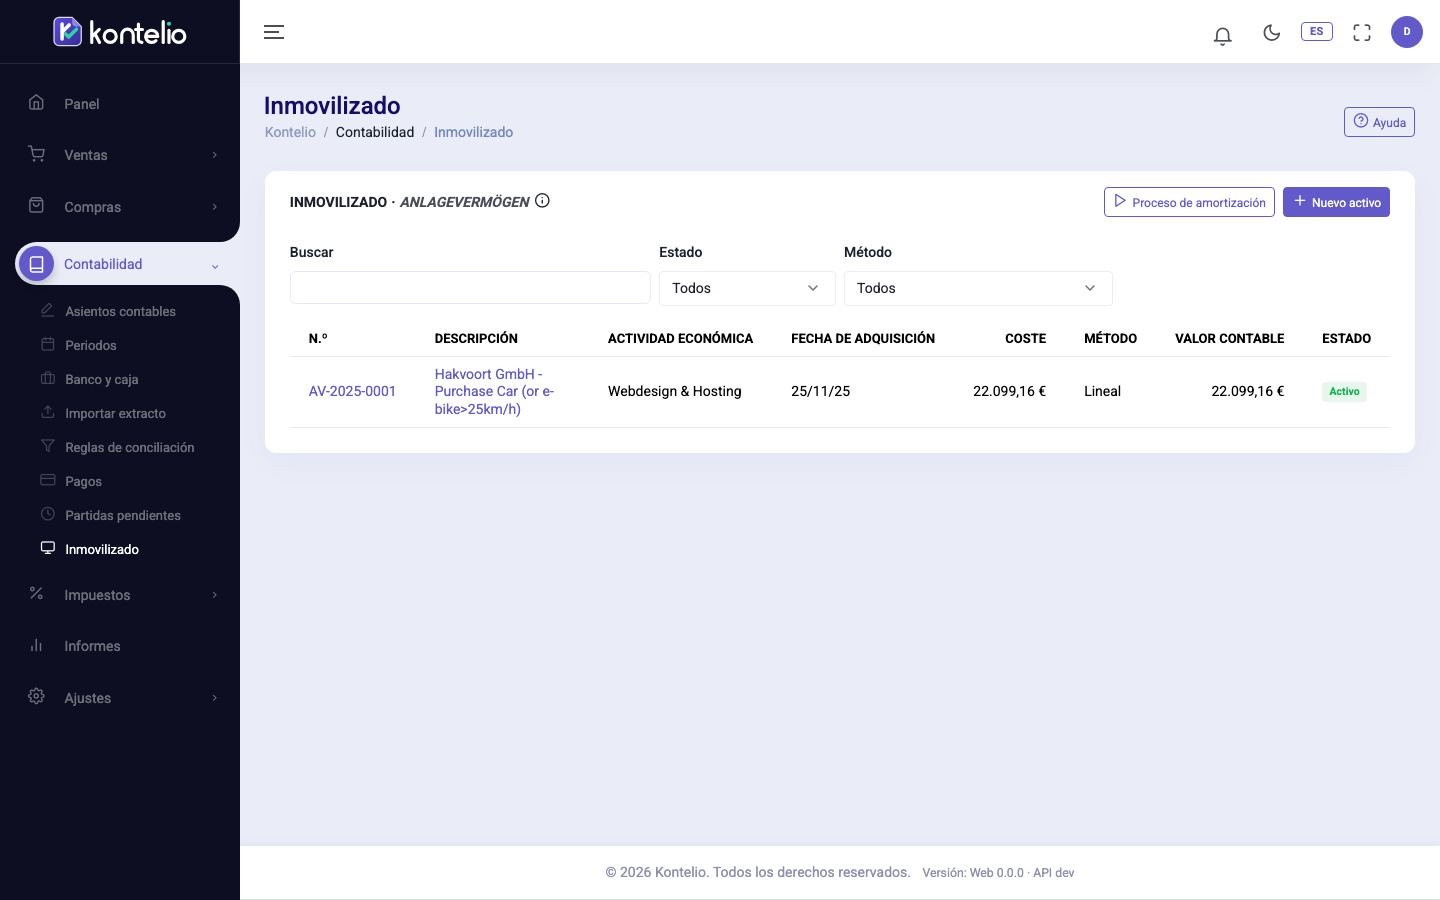The image size is (1440, 900).
Task: Create a Nuevo activo
Action: [1336, 202]
